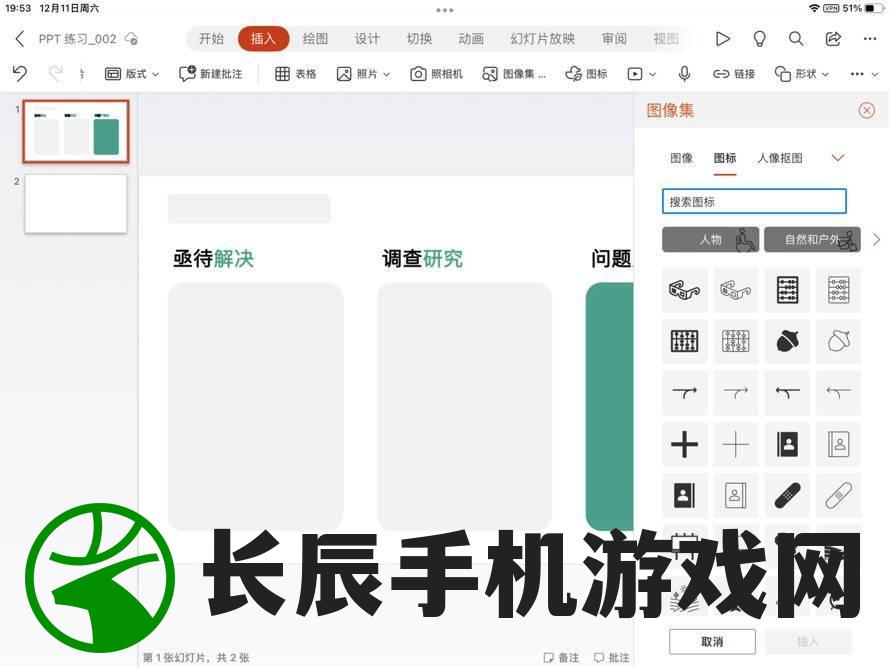Screen dimensions: 890x668
Task: Select the filled acorn icon
Action: [787, 341]
